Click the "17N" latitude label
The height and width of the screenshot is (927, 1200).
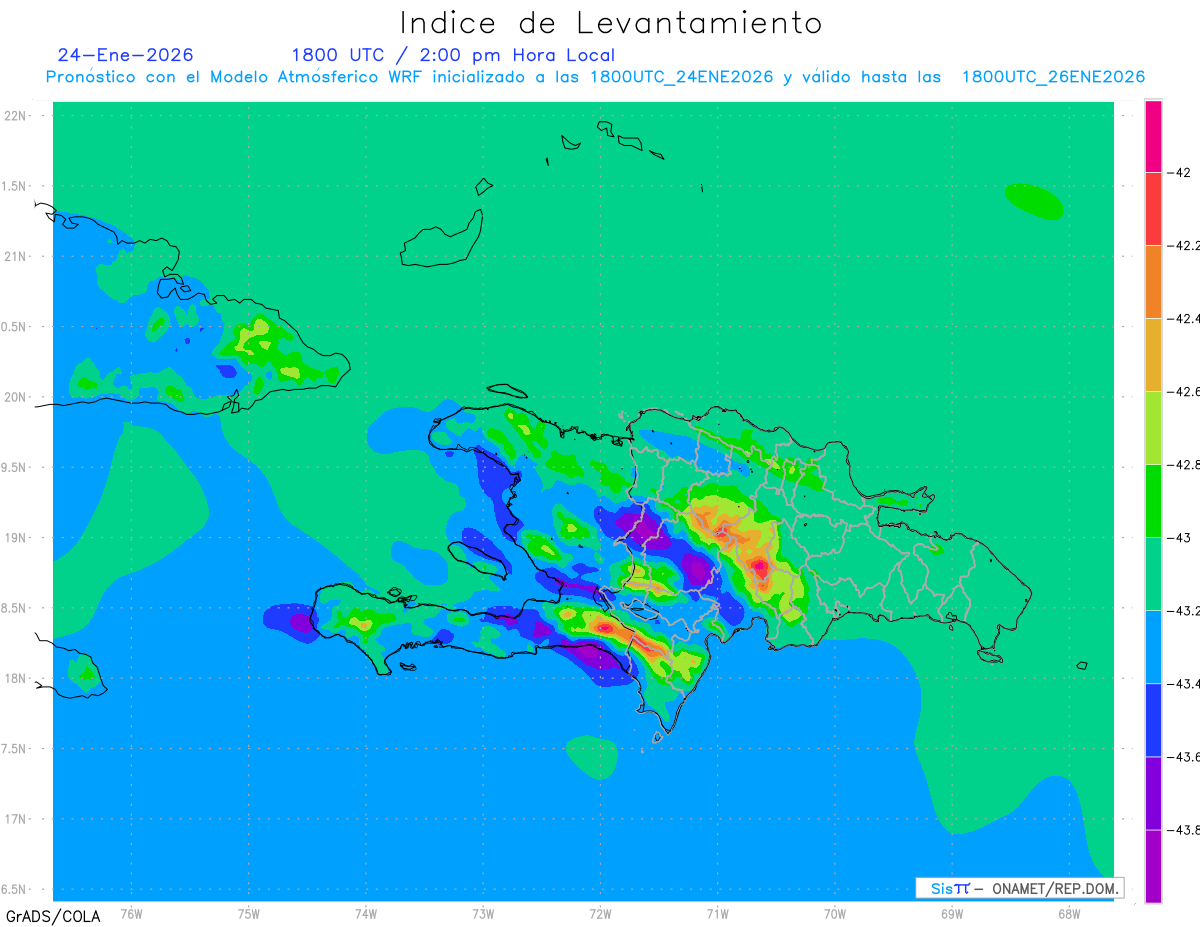point(16,820)
